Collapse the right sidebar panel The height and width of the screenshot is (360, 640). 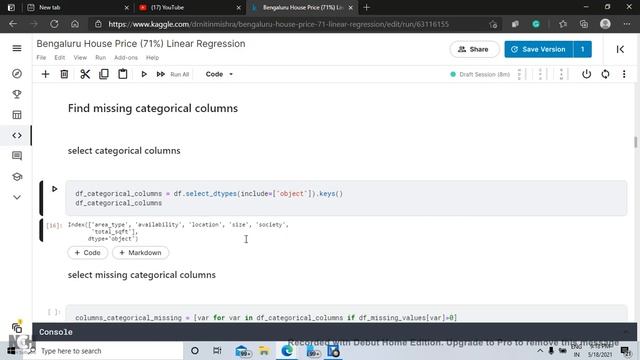(620, 49)
